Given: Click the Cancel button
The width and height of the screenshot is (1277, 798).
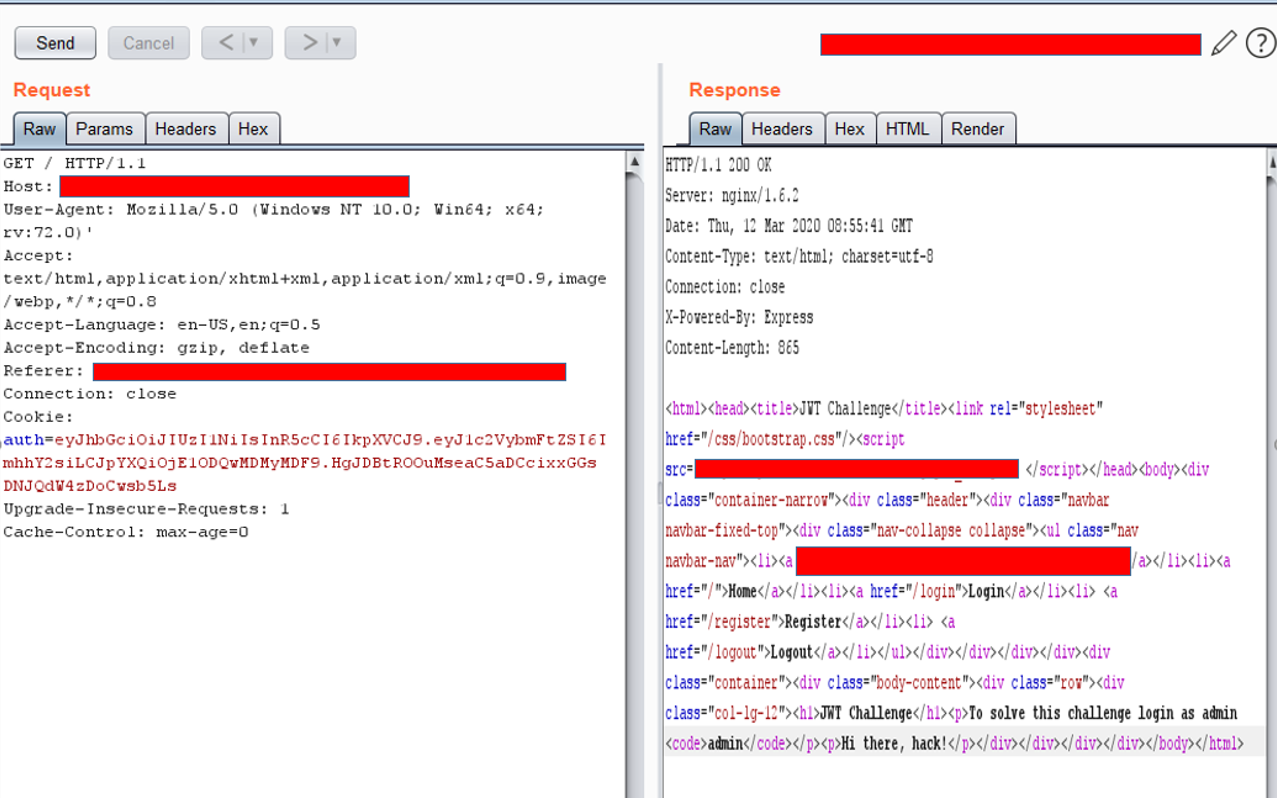Looking at the screenshot, I should coord(148,43).
